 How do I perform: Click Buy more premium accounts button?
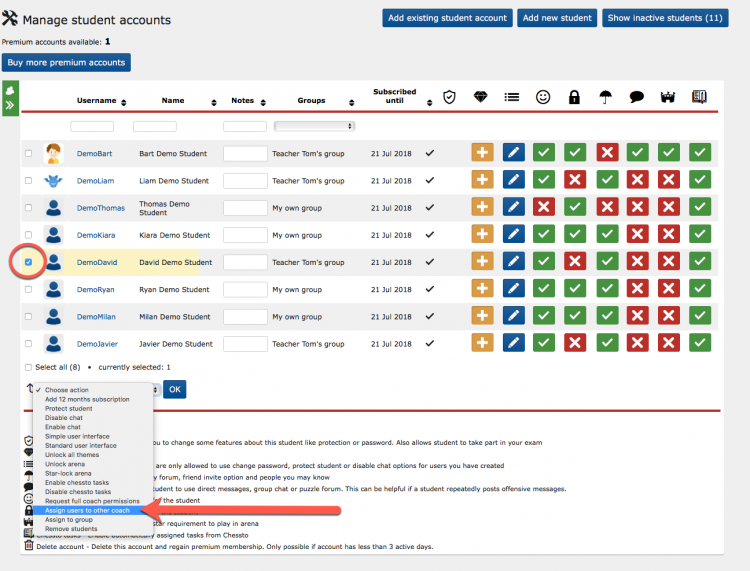point(66,63)
